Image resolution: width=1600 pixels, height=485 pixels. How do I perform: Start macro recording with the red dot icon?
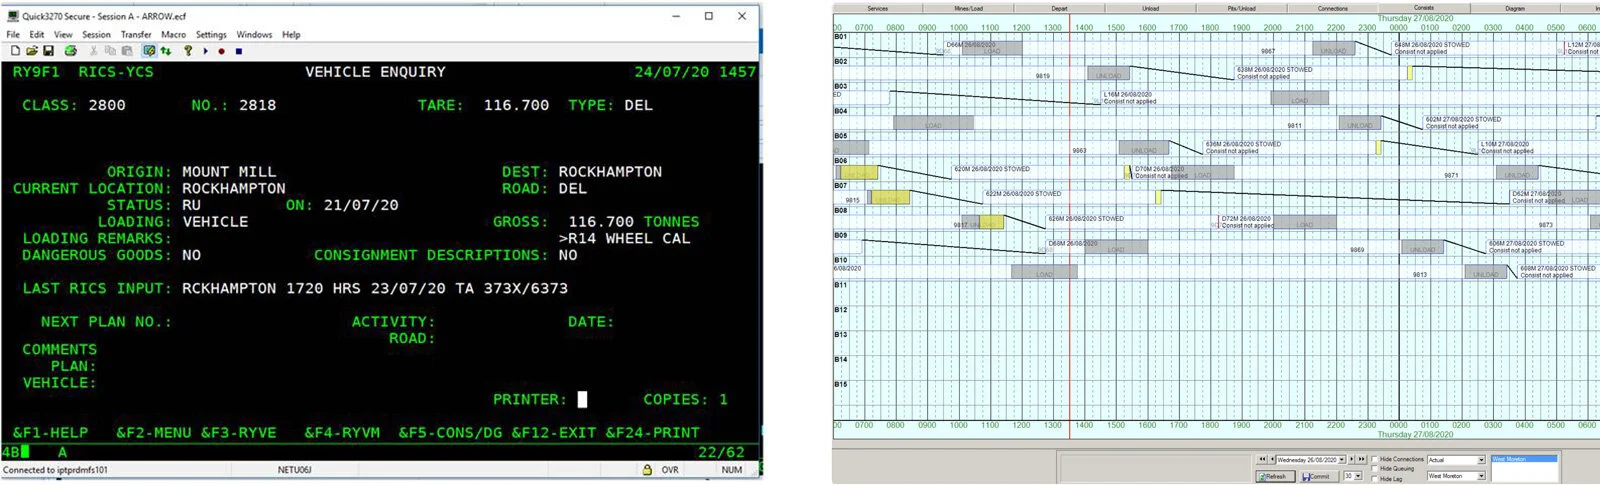(x=222, y=51)
